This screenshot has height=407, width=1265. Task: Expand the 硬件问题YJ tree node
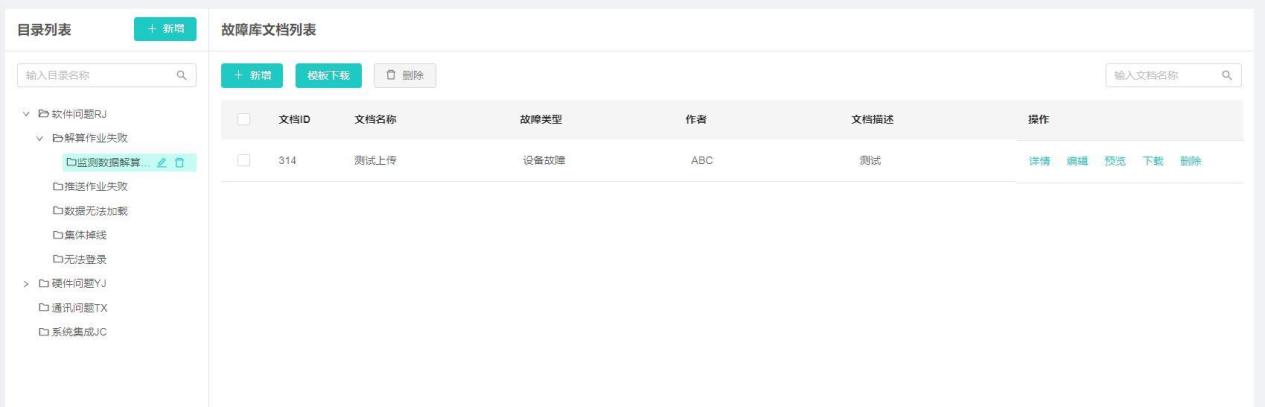tap(25, 283)
